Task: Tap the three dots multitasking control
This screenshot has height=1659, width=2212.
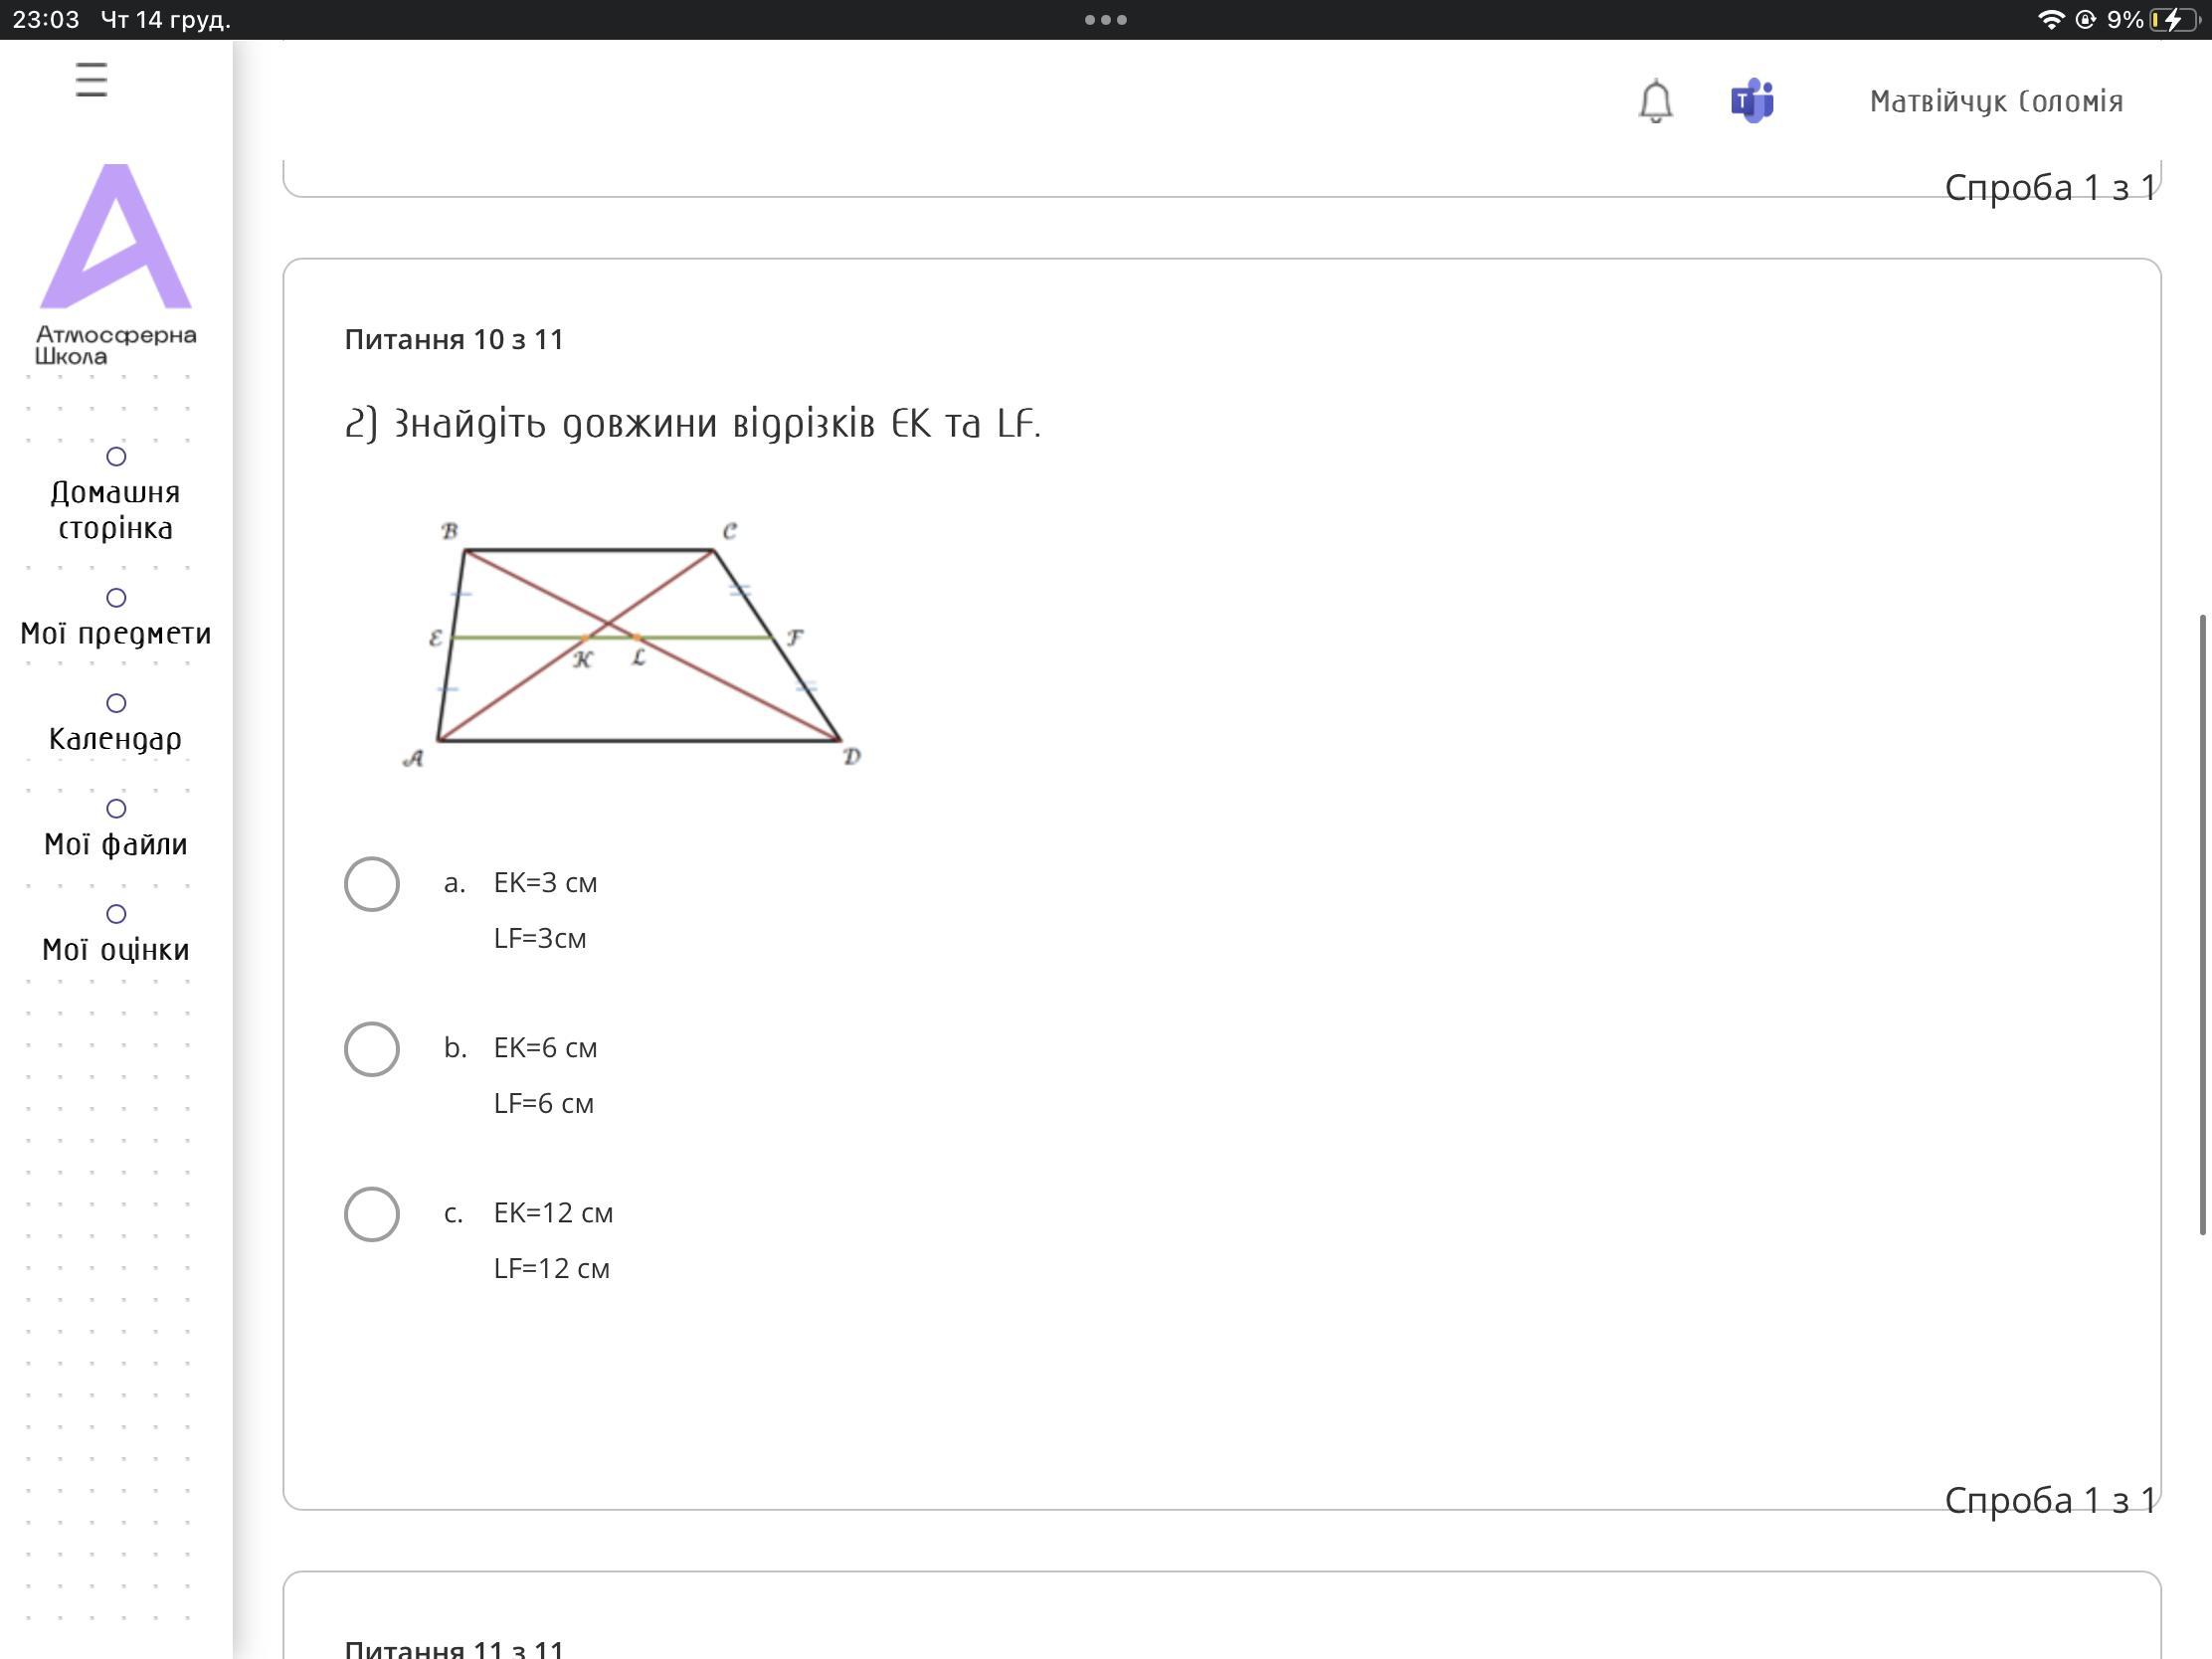Action: 1105,20
